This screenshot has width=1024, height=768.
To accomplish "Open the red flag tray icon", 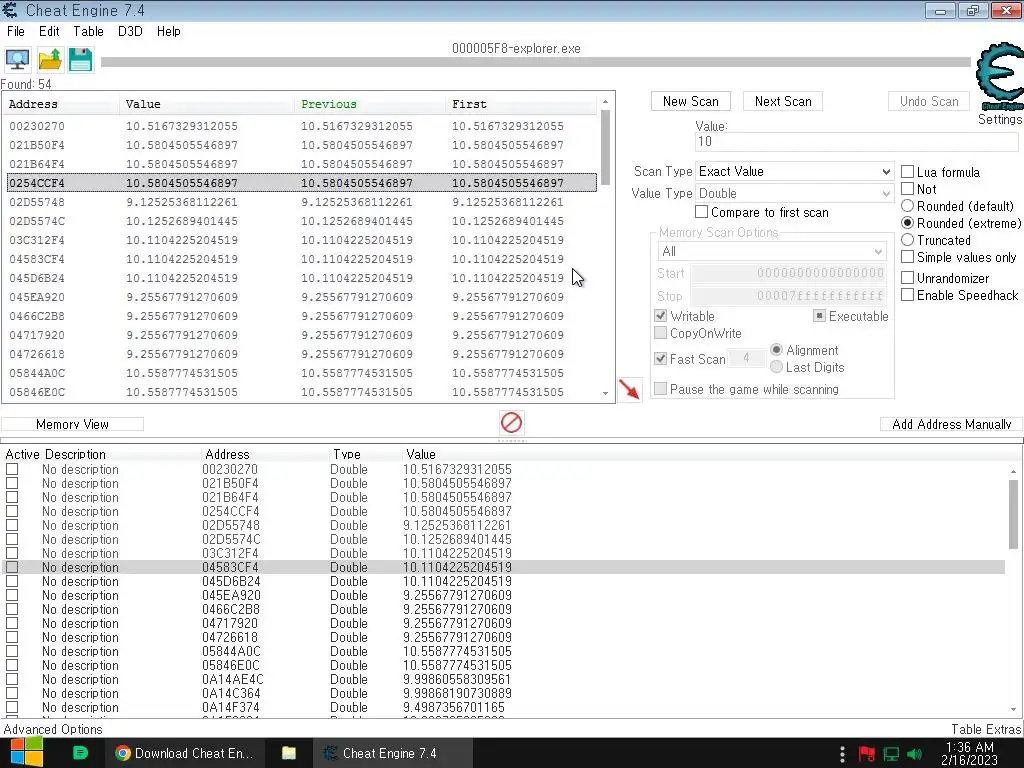I will tap(867, 754).
